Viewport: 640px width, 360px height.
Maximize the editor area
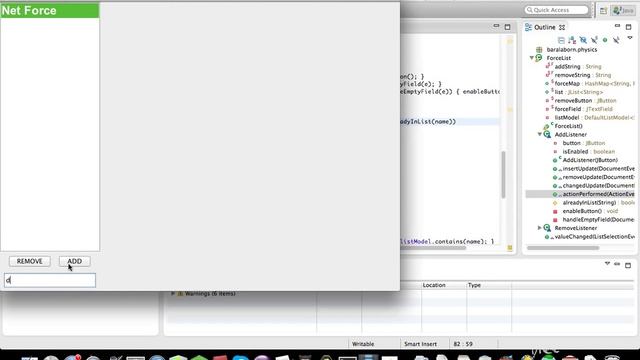click(507, 27)
